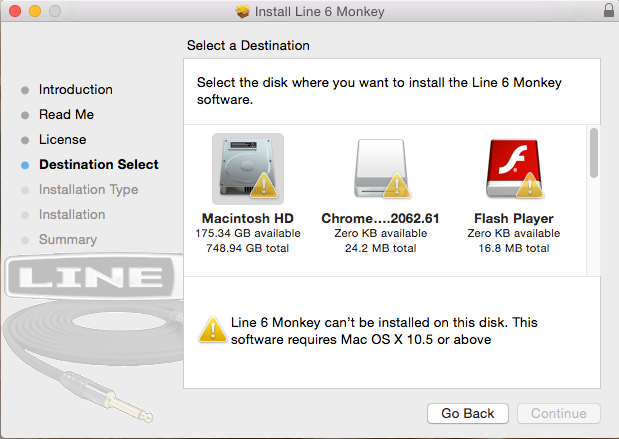The width and height of the screenshot is (619, 439).
Task: Click the Flash Player label
Action: click(514, 218)
